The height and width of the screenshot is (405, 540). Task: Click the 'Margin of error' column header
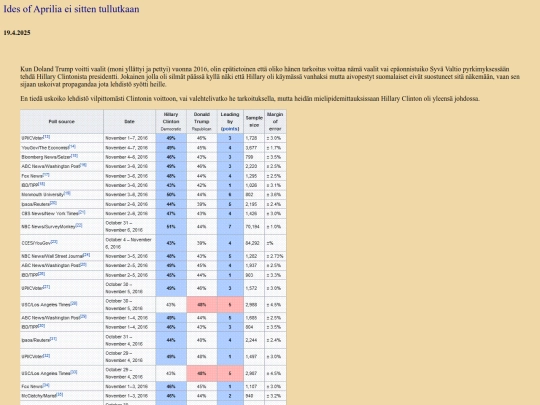pos(275,122)
